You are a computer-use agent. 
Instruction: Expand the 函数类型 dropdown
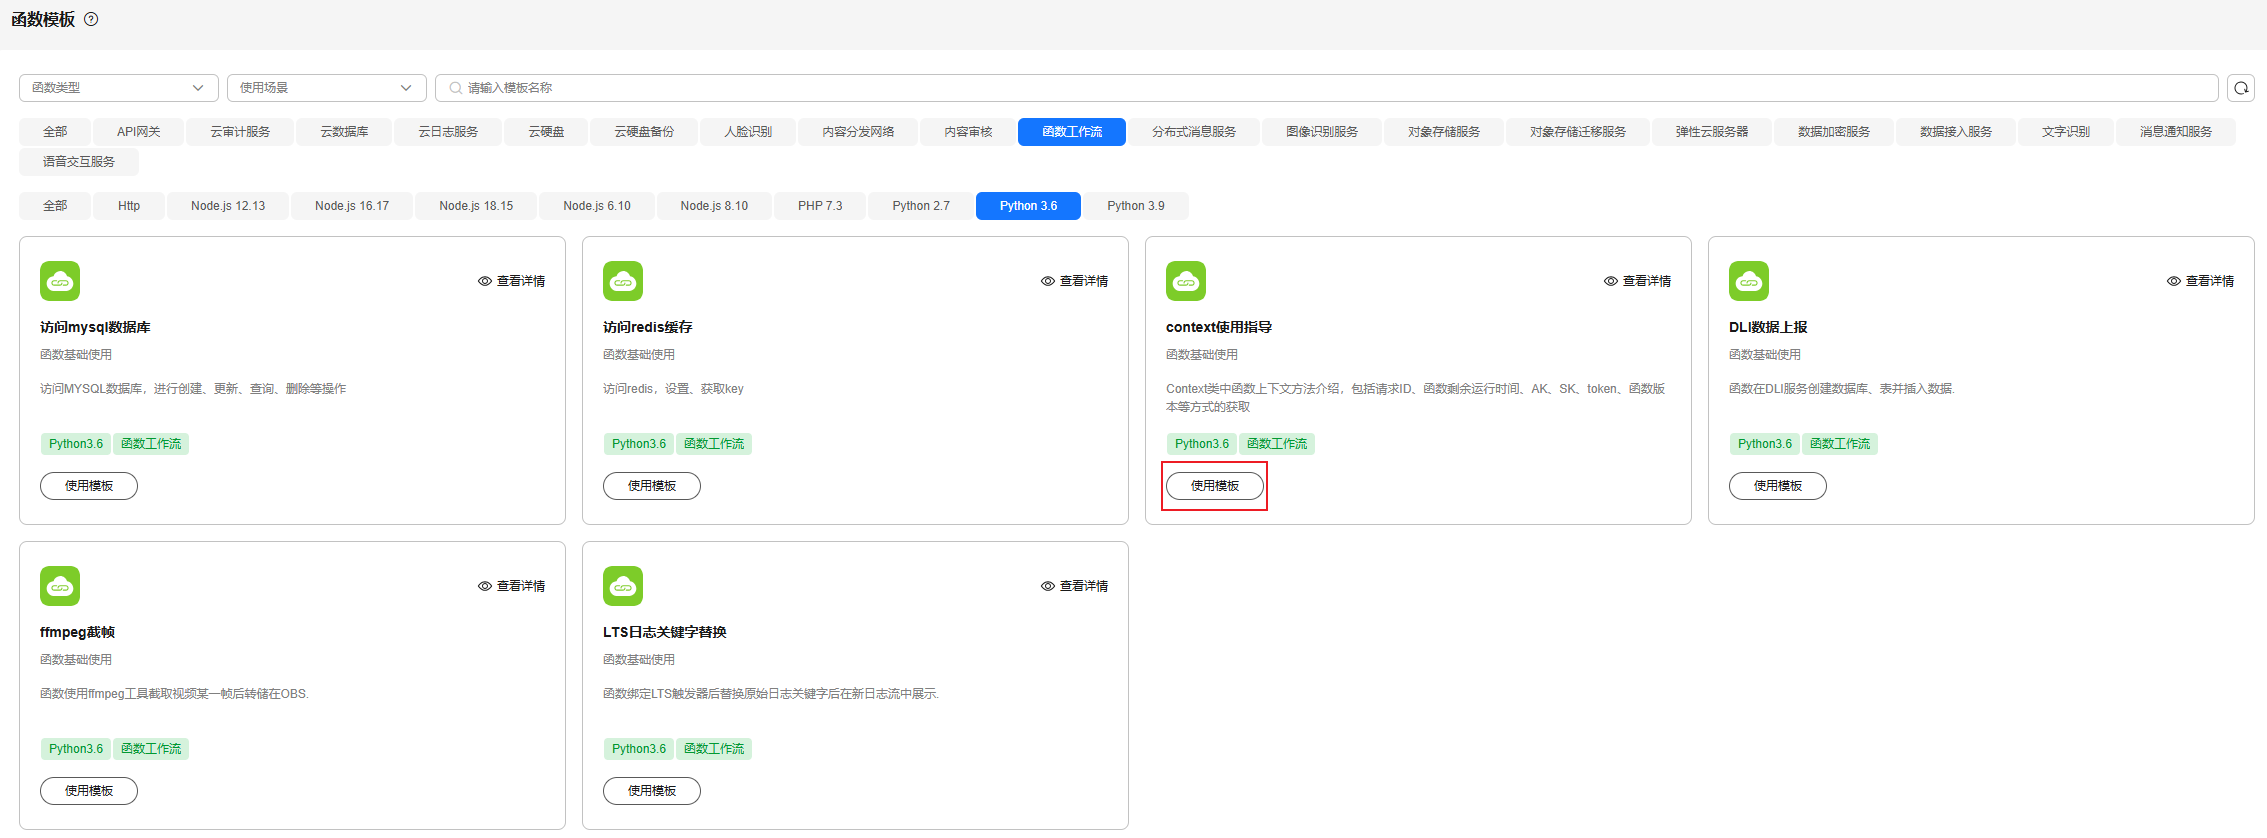[x=118, y=88]
